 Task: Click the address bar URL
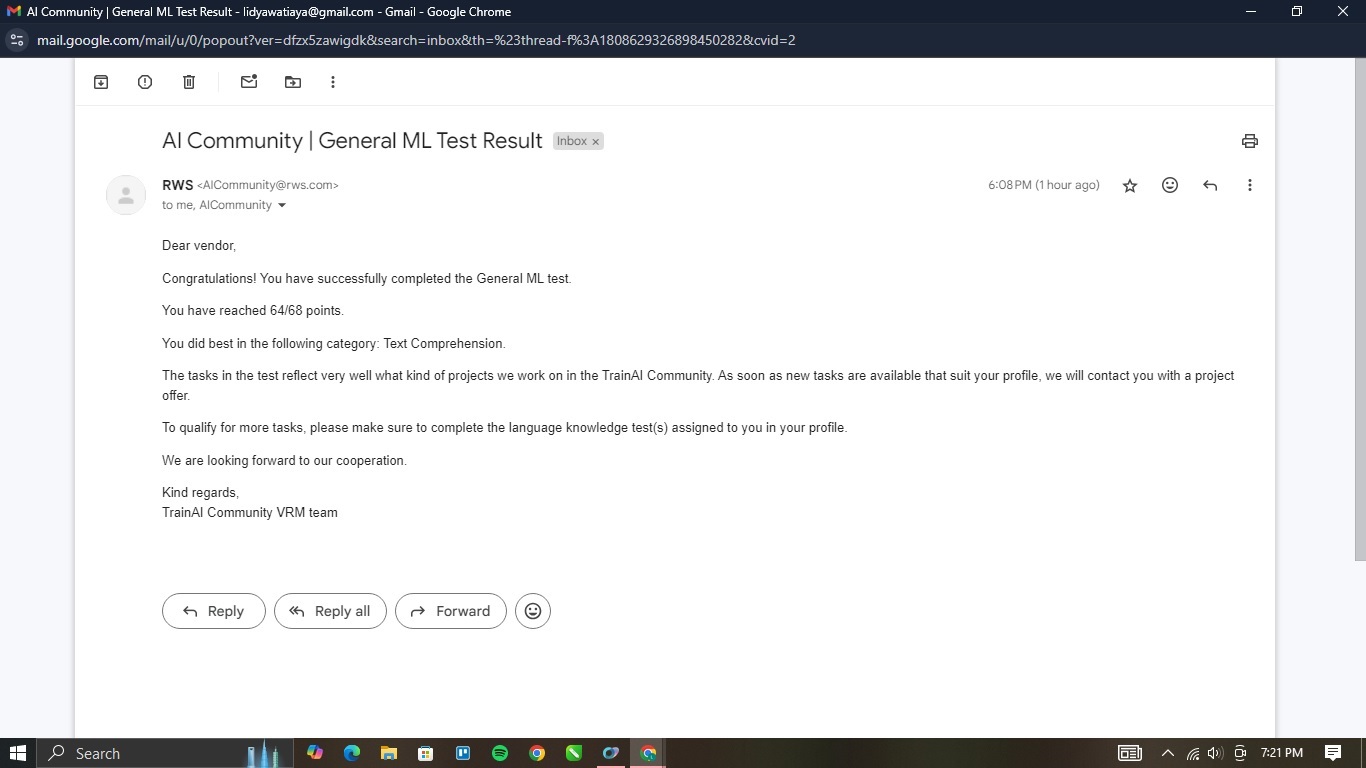click(416, 40)
